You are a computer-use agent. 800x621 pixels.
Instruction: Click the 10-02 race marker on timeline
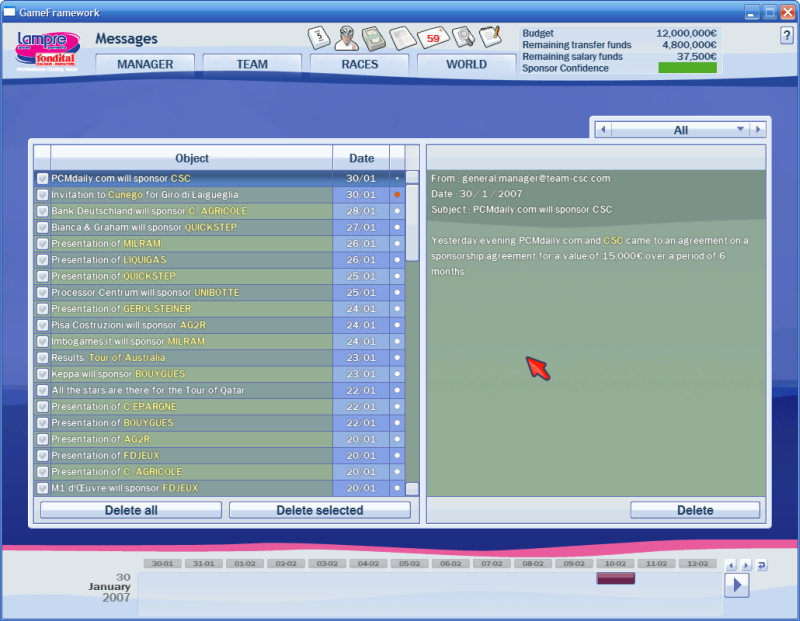point(615,579)
